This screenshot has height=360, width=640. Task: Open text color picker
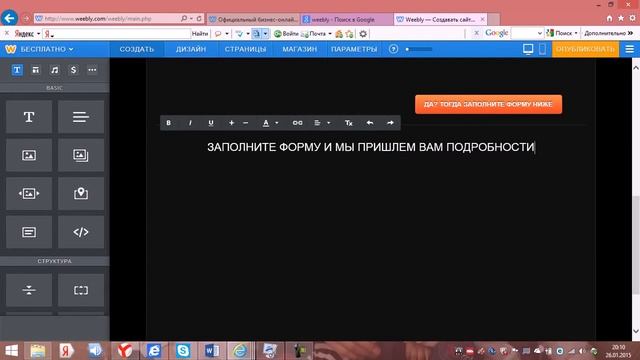(x=266, y=123)
